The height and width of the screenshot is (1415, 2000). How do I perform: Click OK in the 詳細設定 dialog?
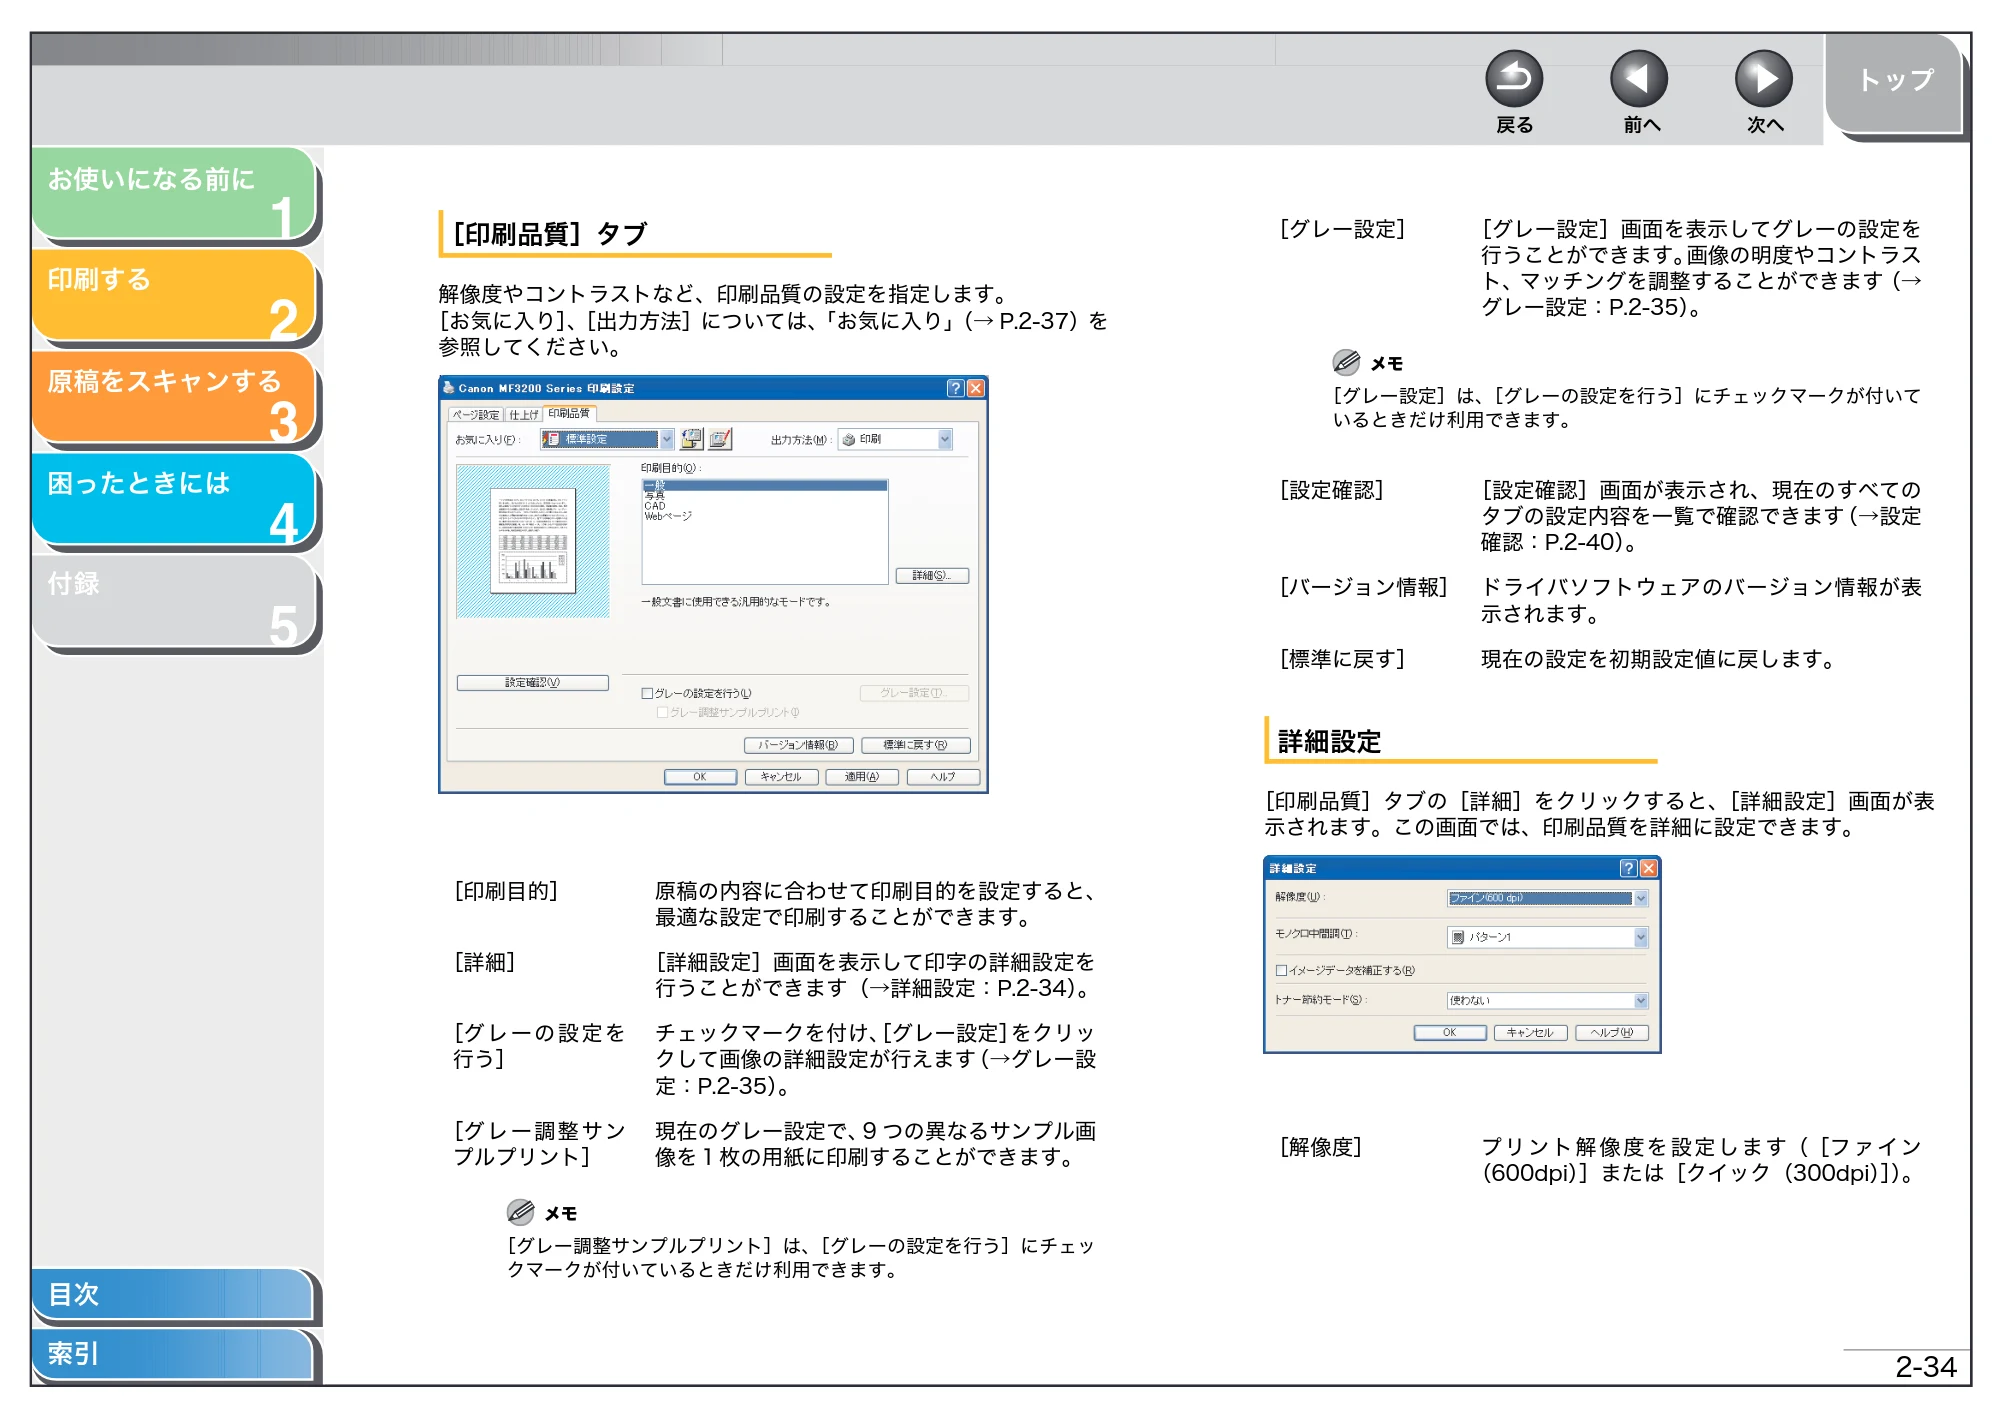1450,1033
